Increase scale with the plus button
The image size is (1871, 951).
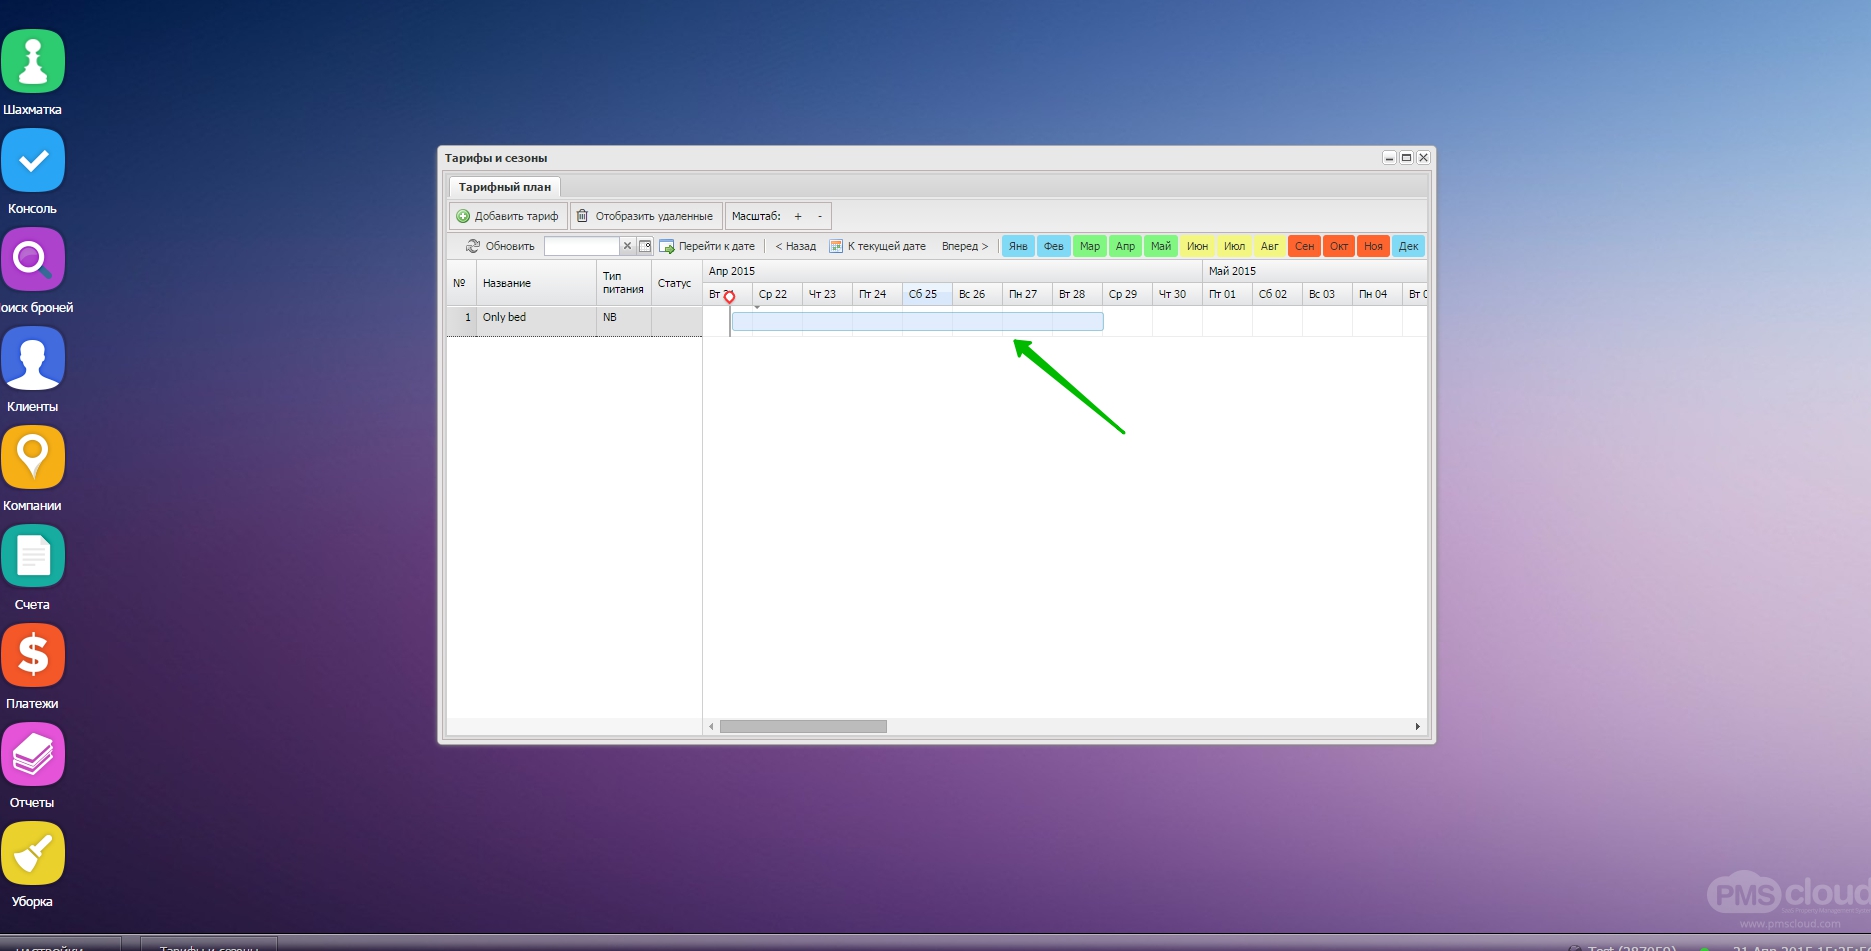click(x=798, y=216)
